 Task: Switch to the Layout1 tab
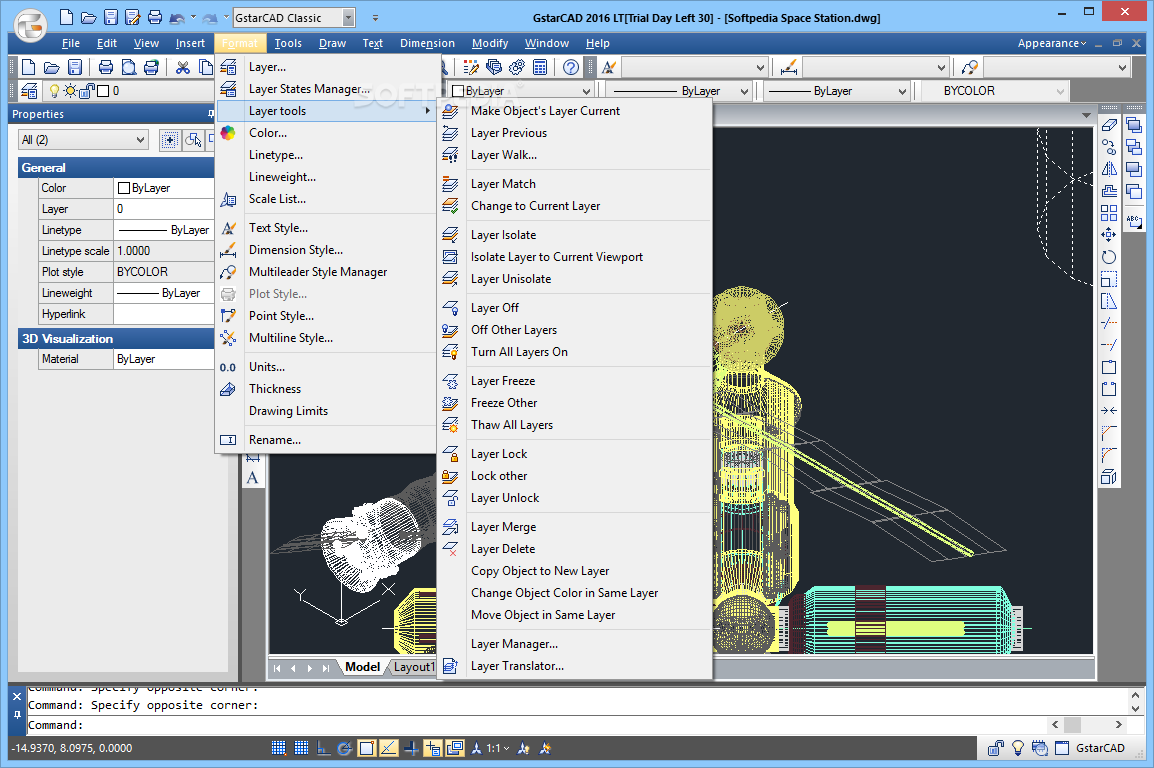point(412,667)
